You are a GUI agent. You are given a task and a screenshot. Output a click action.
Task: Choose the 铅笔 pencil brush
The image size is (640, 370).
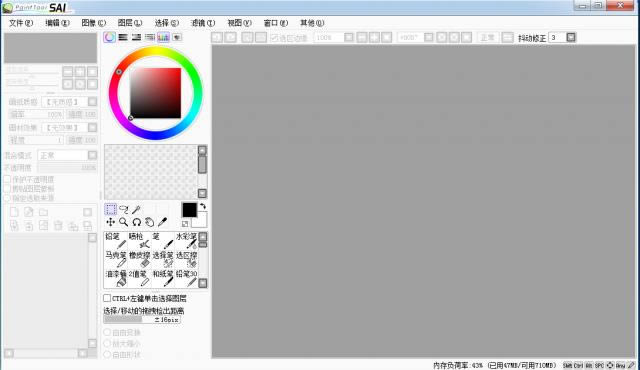click(x=116, y=240)
